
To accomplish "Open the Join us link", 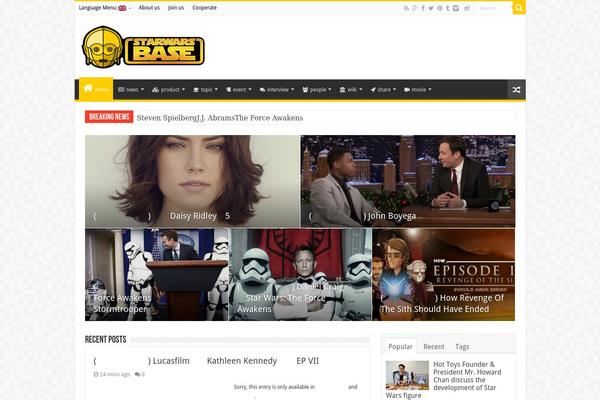I will 176,8.
